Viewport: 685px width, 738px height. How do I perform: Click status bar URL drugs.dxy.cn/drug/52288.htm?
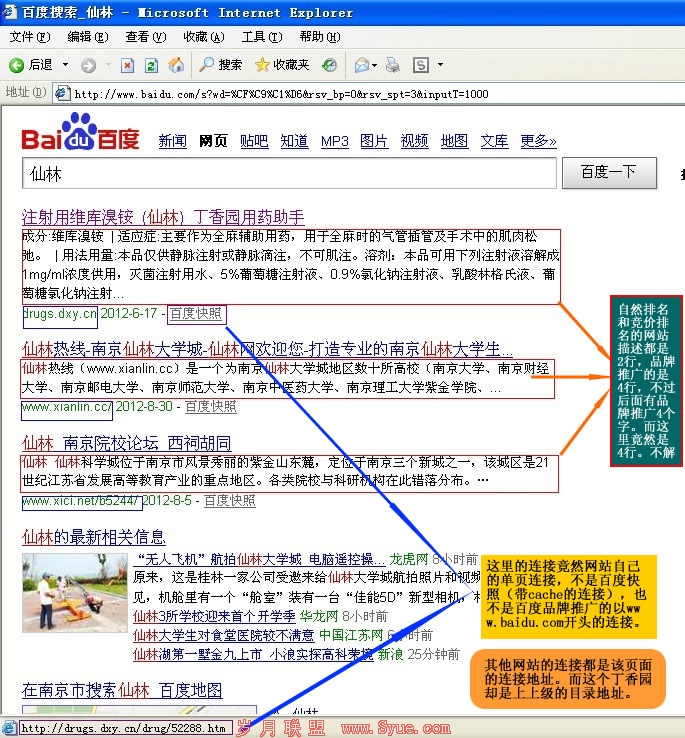[x=123, y=728]
